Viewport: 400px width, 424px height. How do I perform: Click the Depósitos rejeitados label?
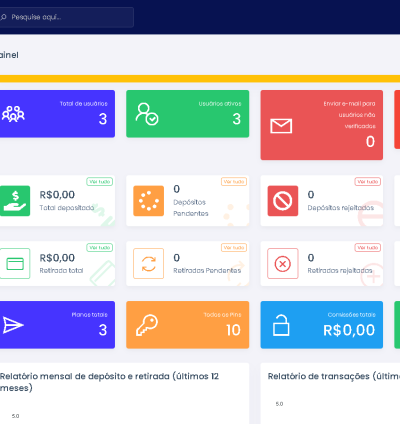[341, 208]
